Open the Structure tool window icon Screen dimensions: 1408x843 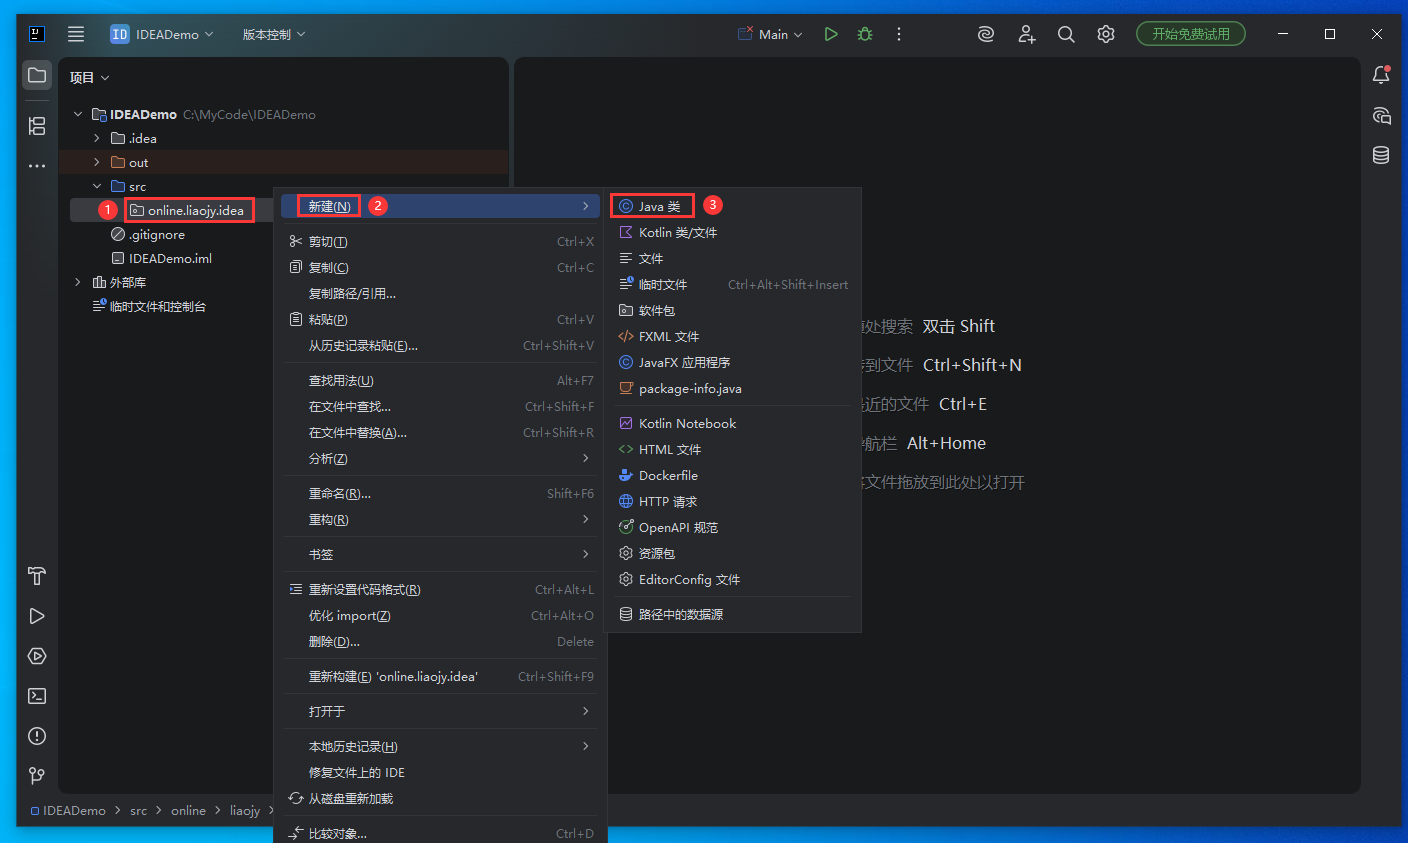tap(37, 126)
